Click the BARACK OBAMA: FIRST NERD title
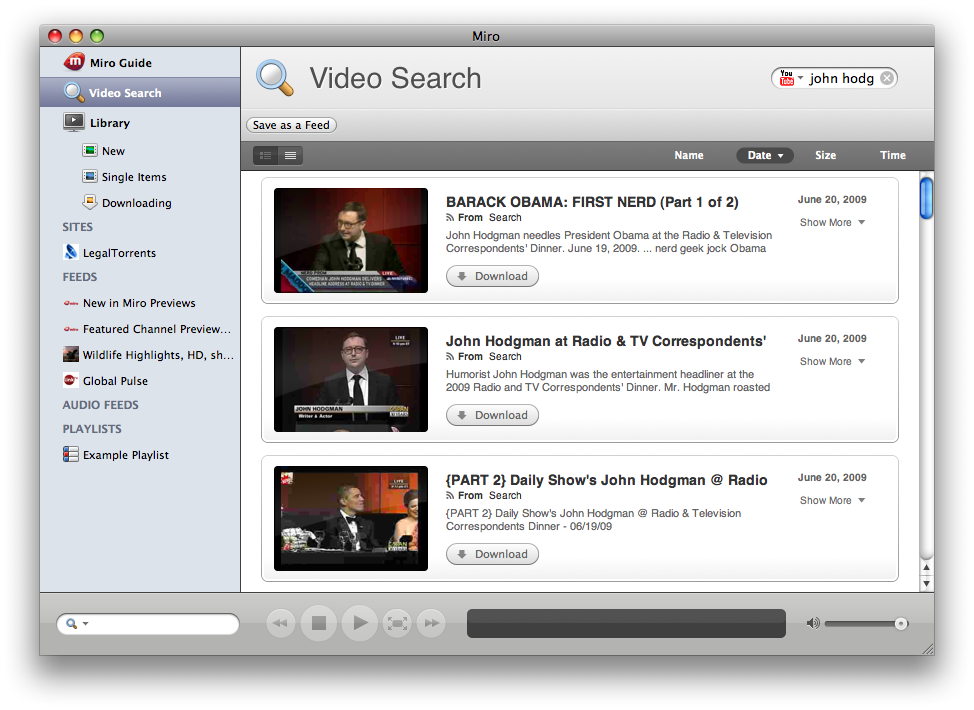 tap(592, 203)
